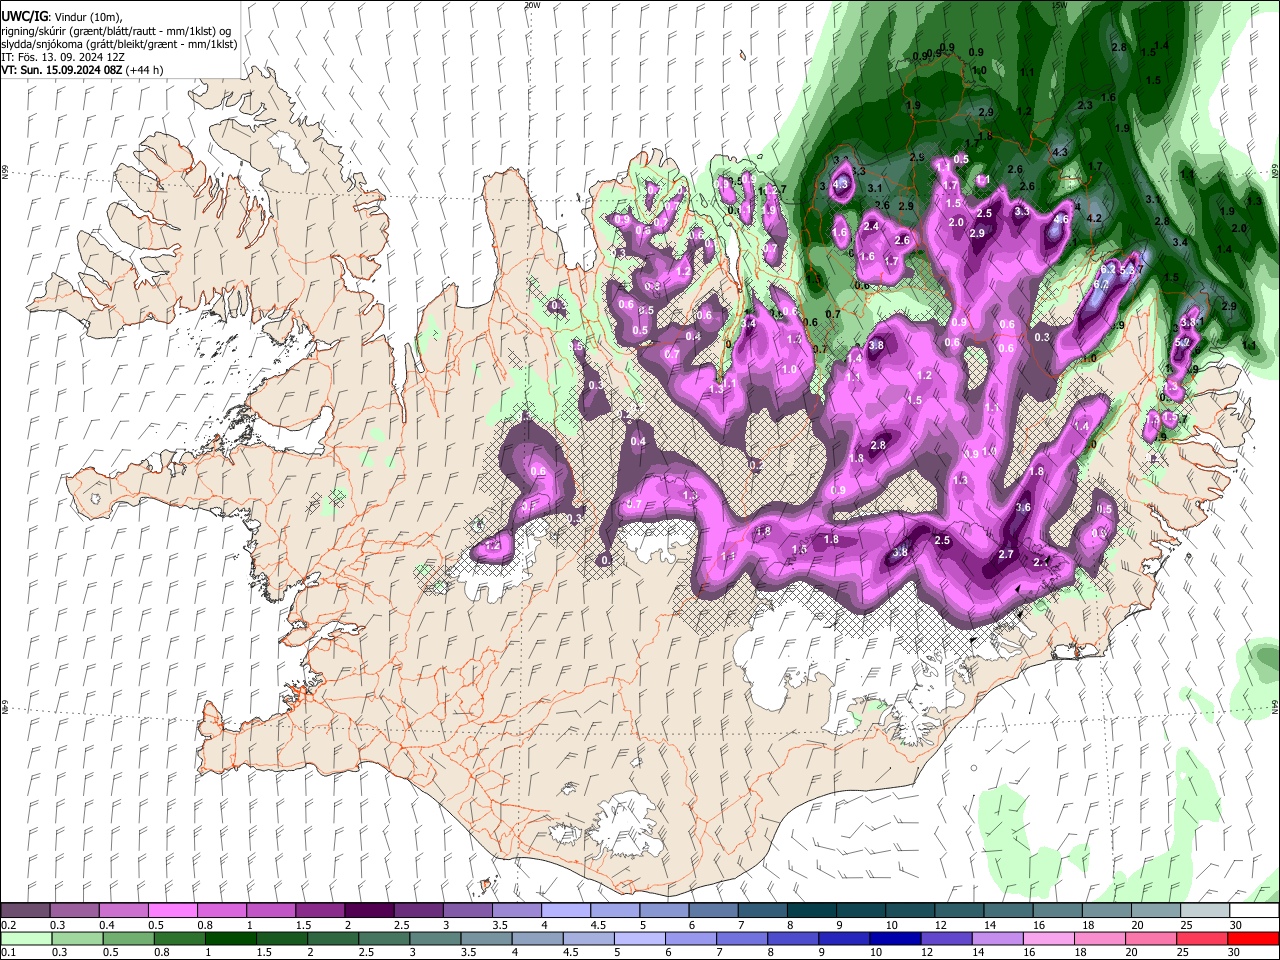Select the lower legend swatch for 14 mm rain

coord(996,938)
